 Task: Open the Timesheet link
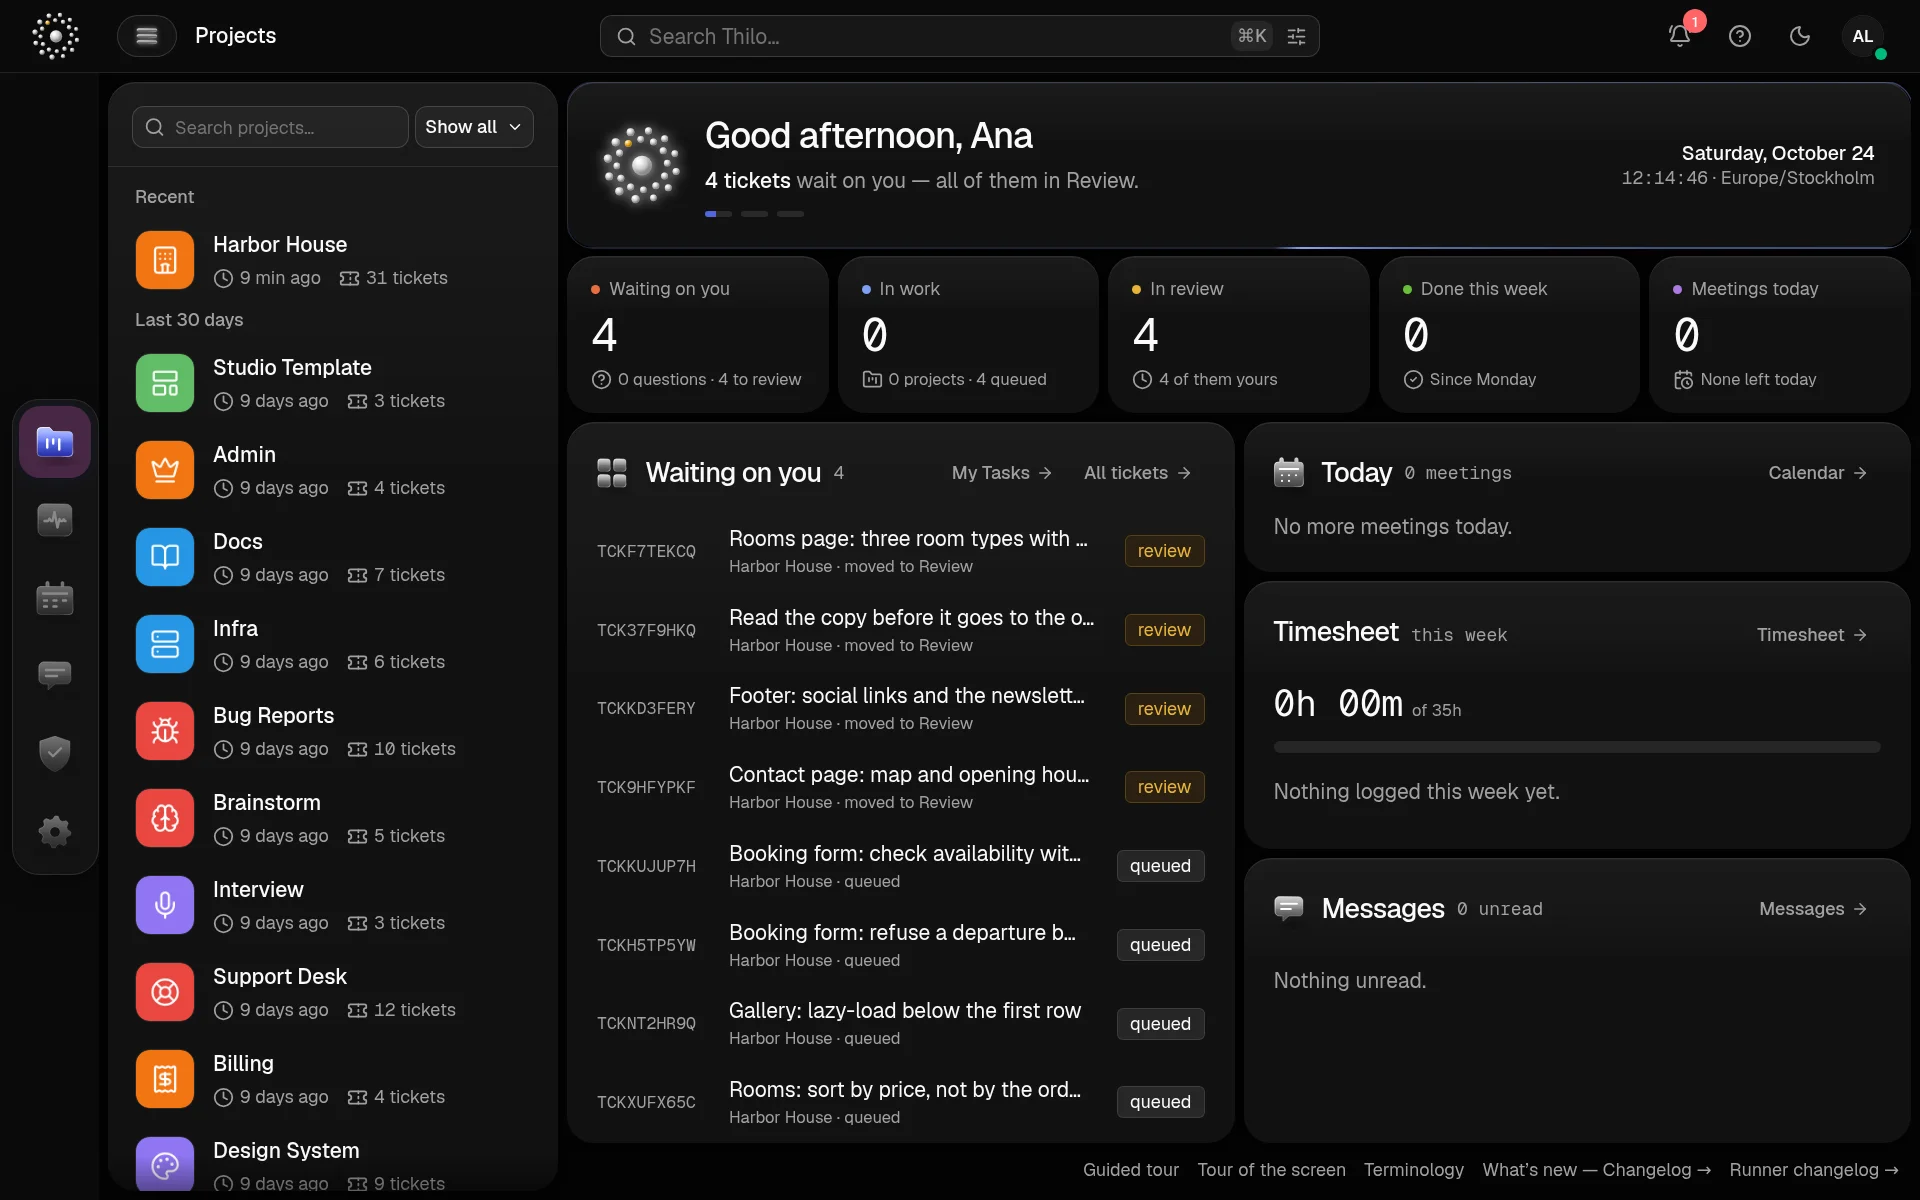click(1811, 635)
